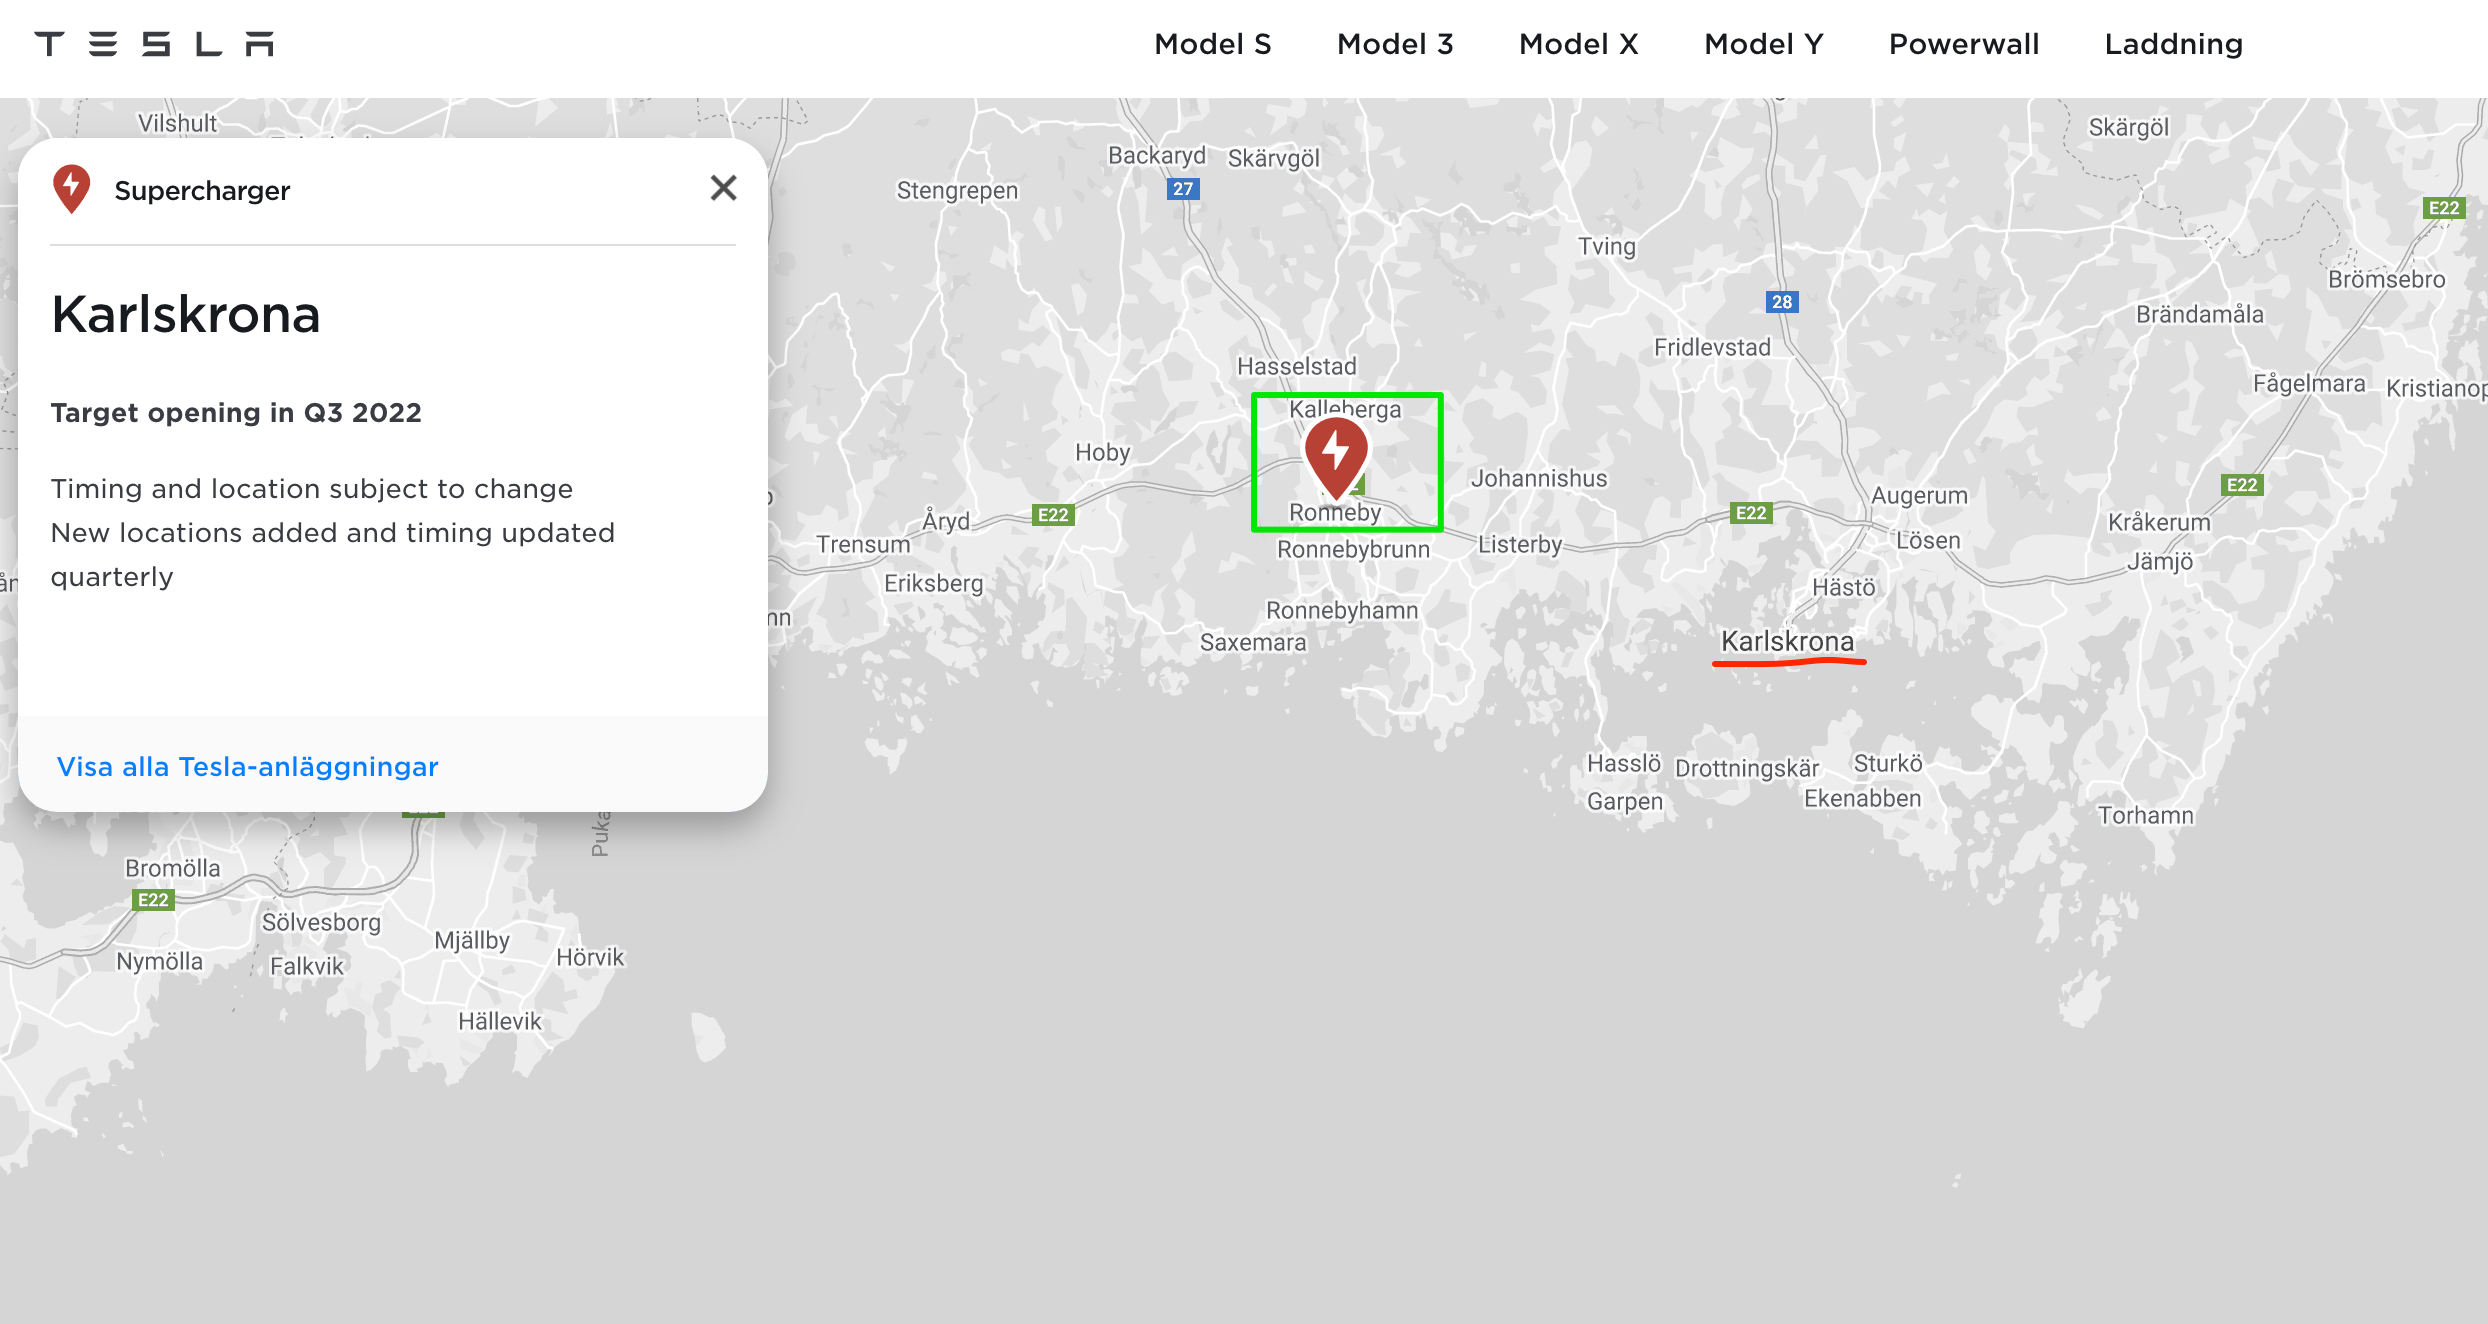
Task: Click the Torhamn map label
Action: (x=2146, y=815)
